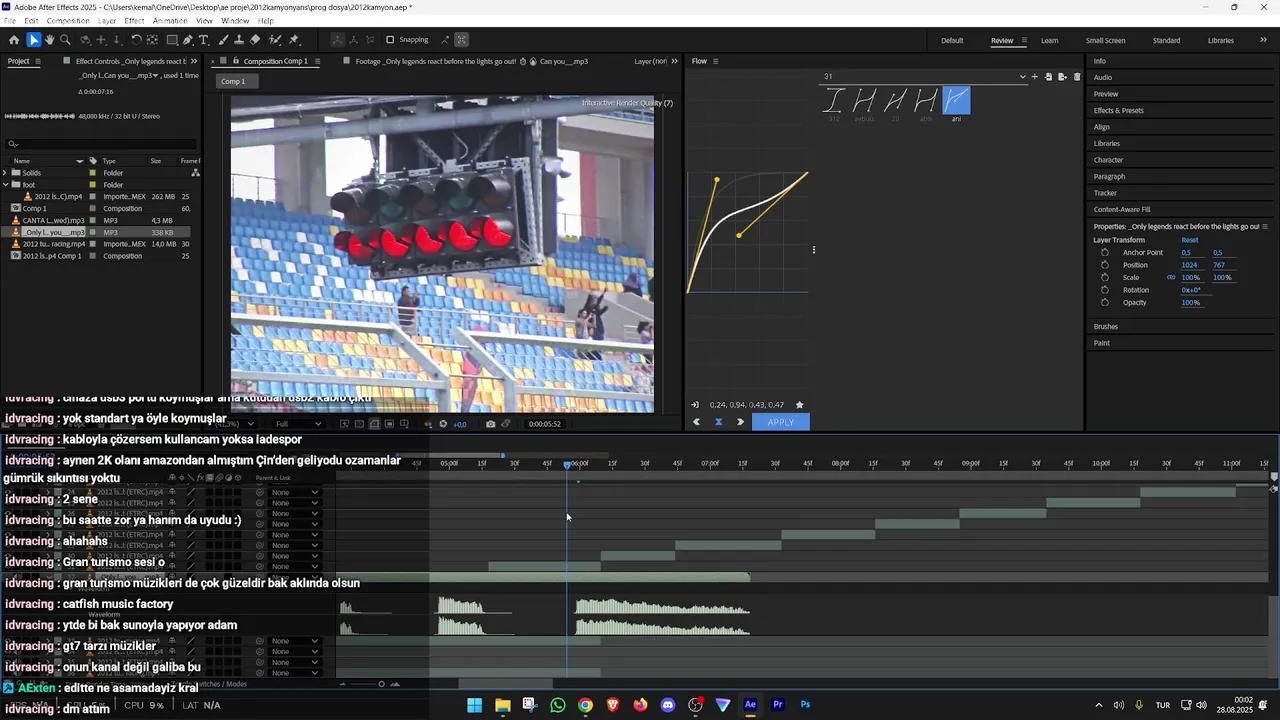
Task: Toggle the Snapping checkbox
Action: coord(390,40)
